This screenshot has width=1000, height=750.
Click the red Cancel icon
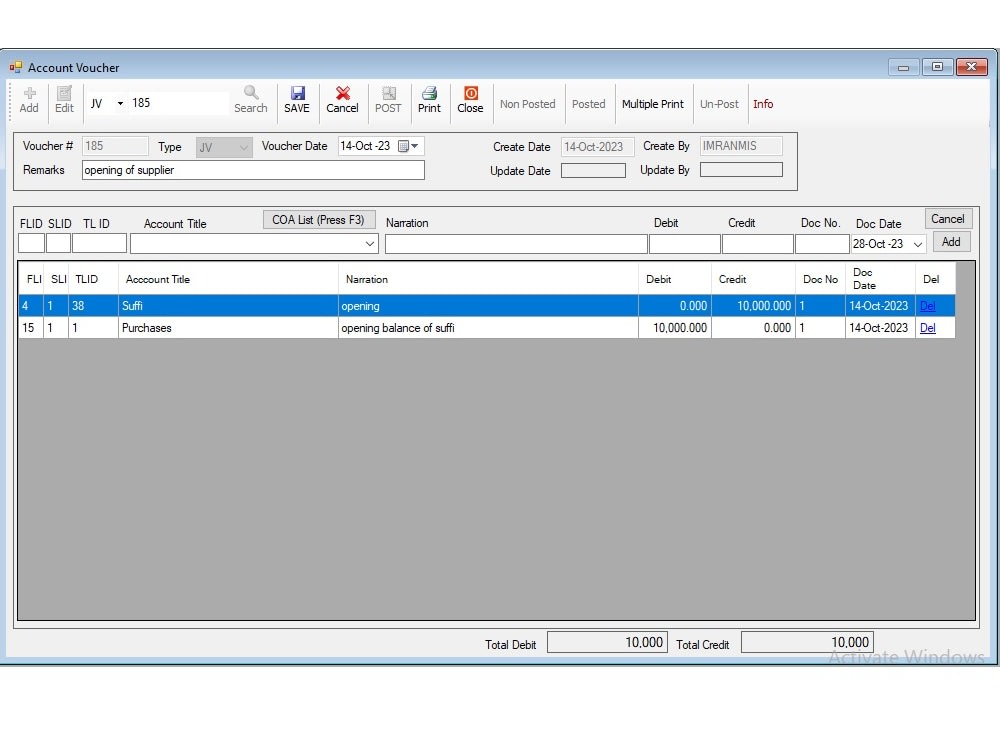pyautogui.click(x=342, y=100)
